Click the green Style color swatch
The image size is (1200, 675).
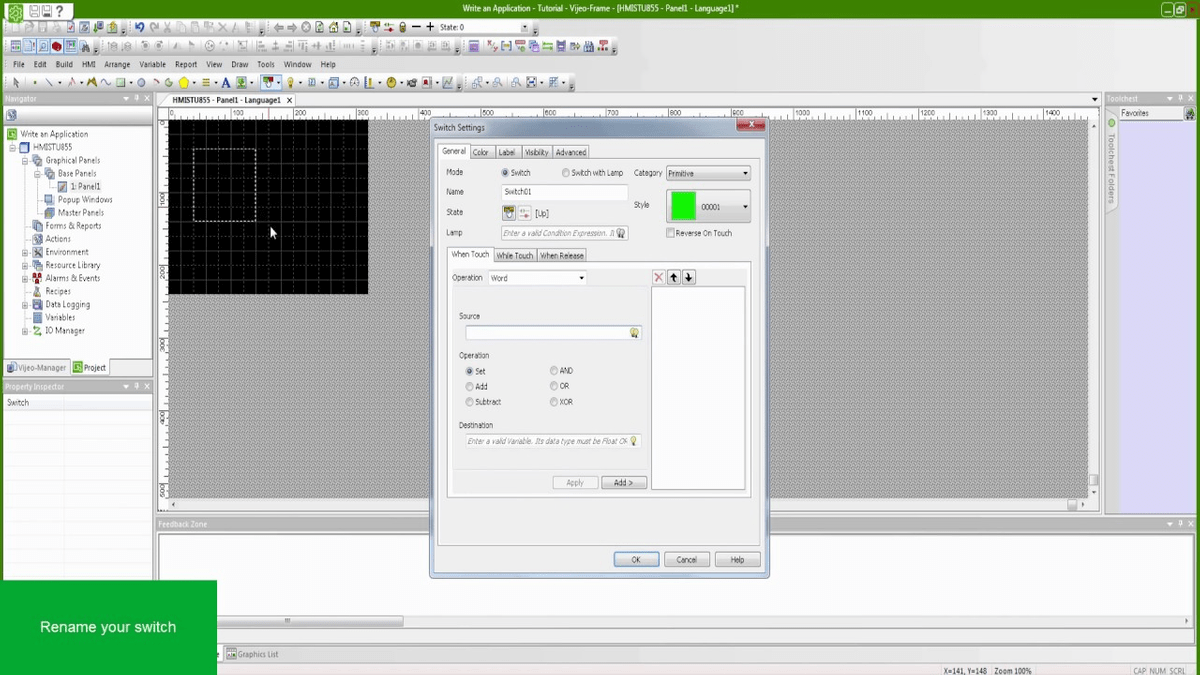[x=684, y=206]
